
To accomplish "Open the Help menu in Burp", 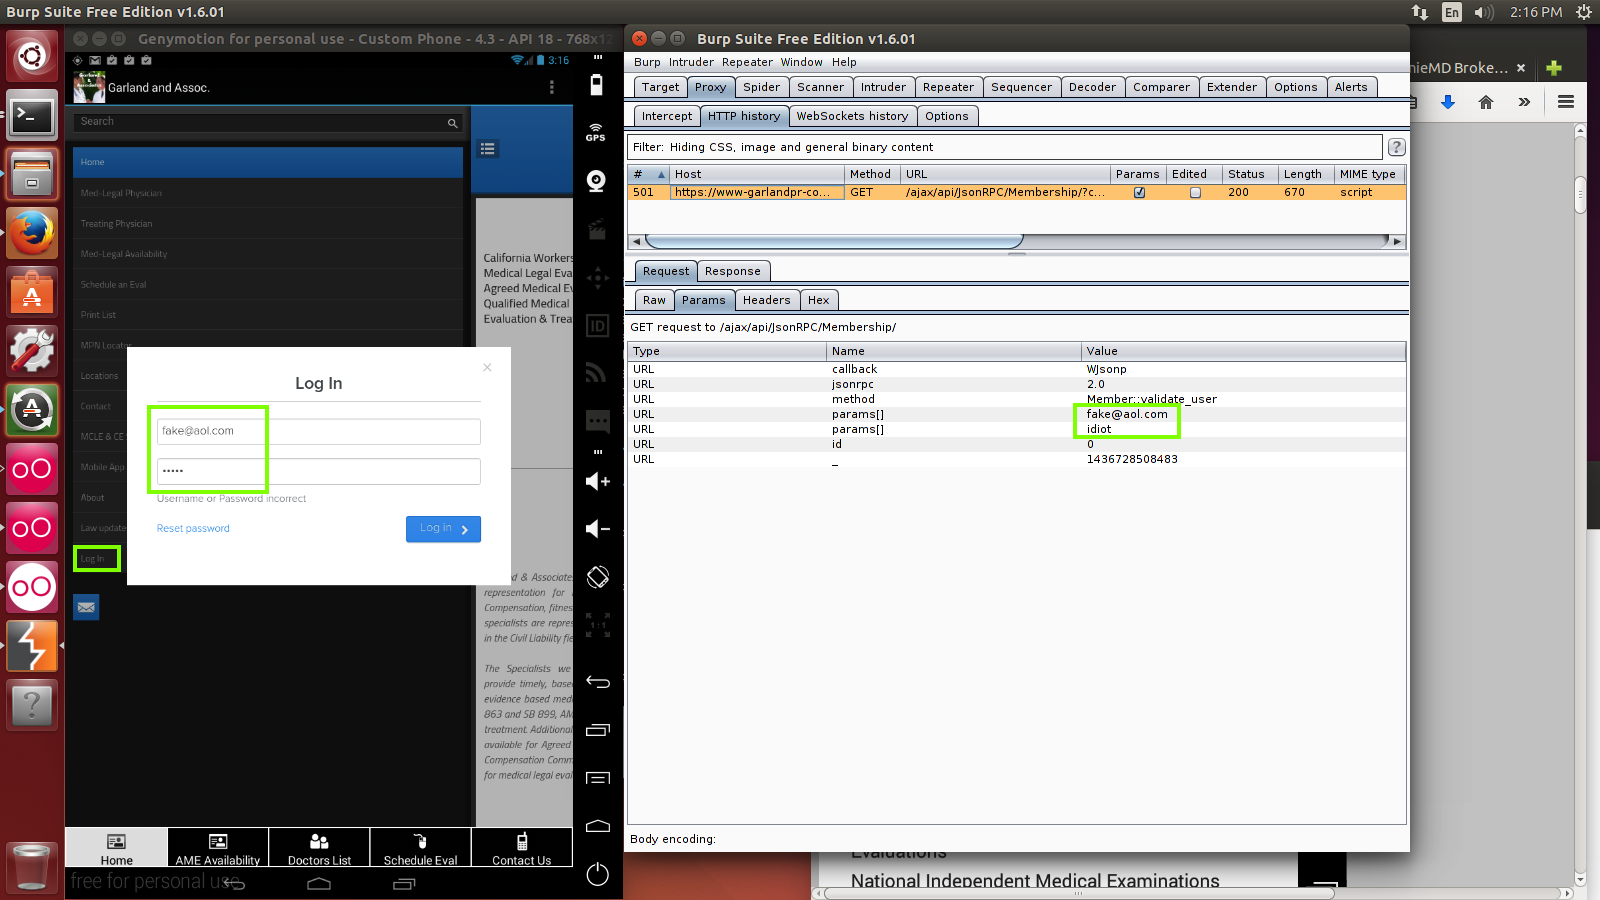I will (844, 62).
